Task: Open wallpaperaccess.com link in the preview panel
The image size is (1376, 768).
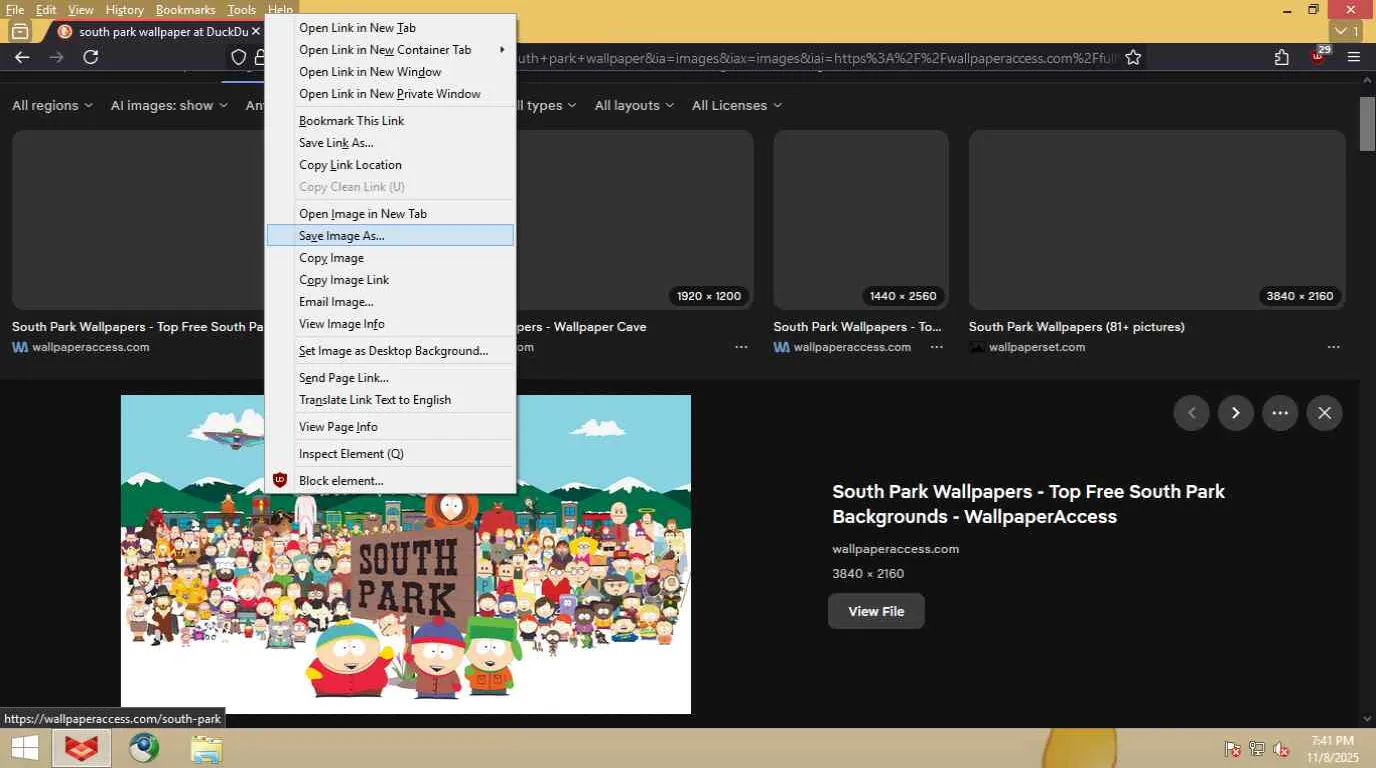Action: [896, 549]
